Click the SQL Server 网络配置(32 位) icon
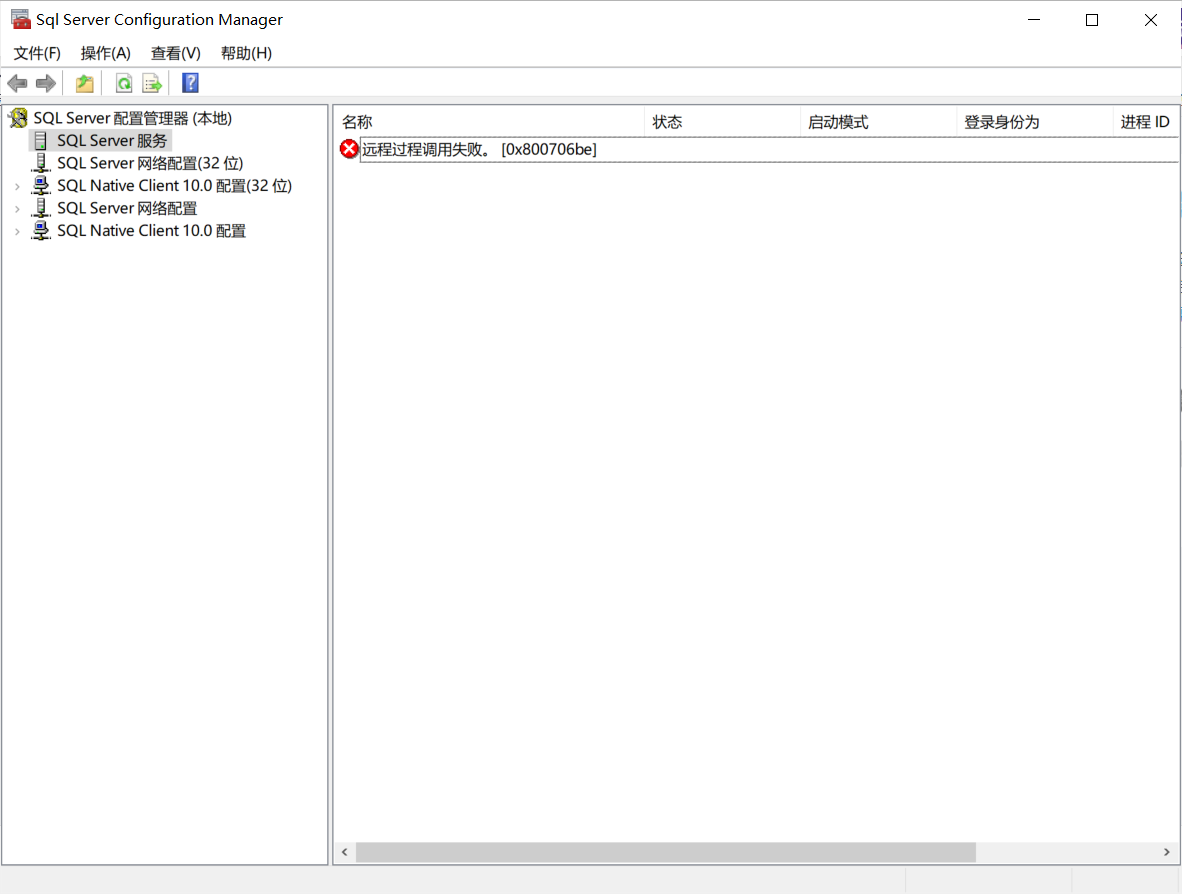The height and width of the screenshot is (894, 1182). tap(42, 162)
